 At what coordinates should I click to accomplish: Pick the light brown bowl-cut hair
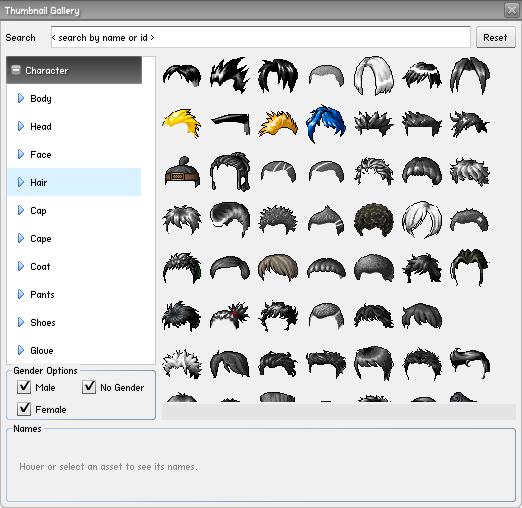[278, 268]
